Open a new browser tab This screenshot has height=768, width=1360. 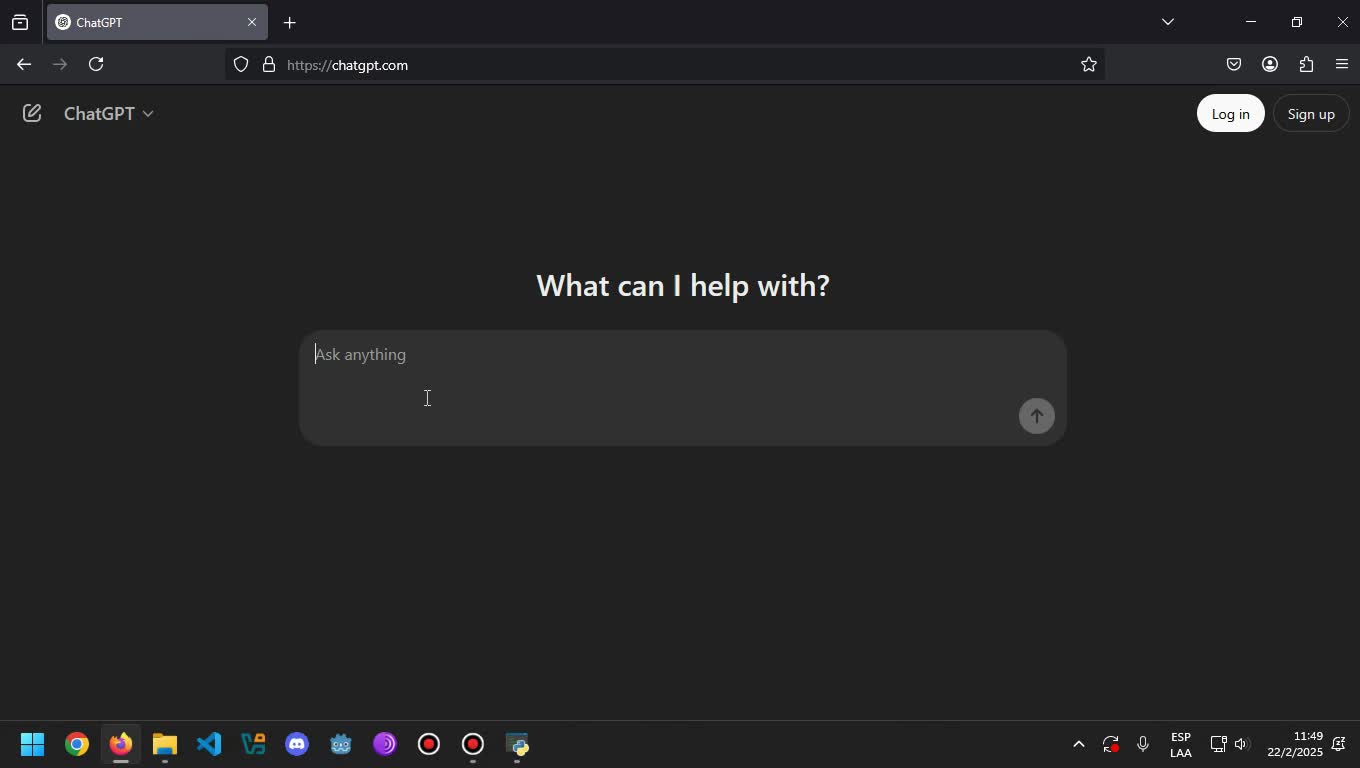pos(289,22)
